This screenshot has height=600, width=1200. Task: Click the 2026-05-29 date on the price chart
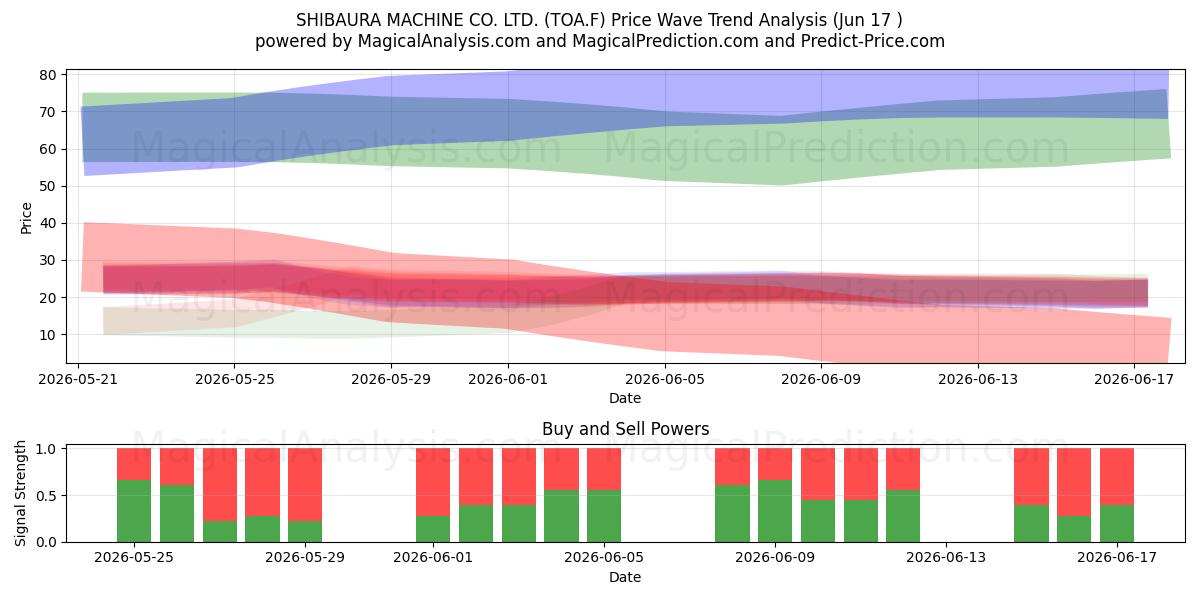pos(391,379)
